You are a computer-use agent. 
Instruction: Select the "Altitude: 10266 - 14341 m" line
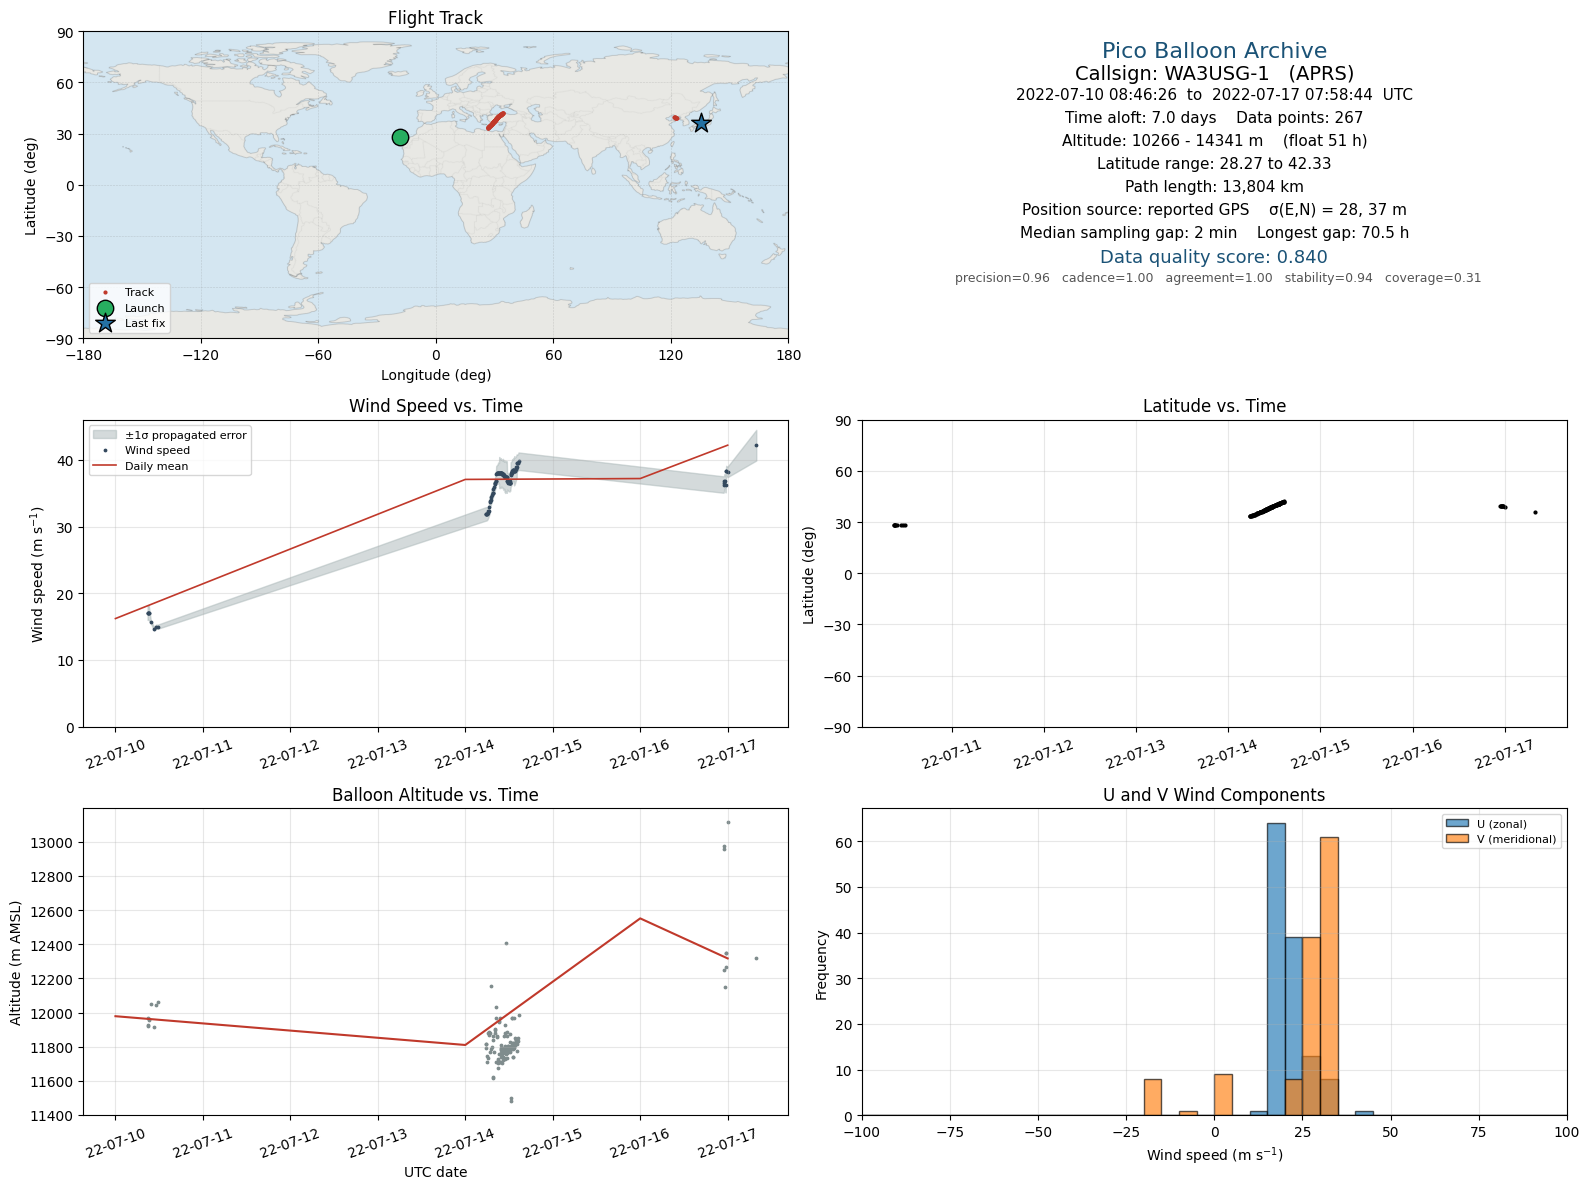point(1214,141)
